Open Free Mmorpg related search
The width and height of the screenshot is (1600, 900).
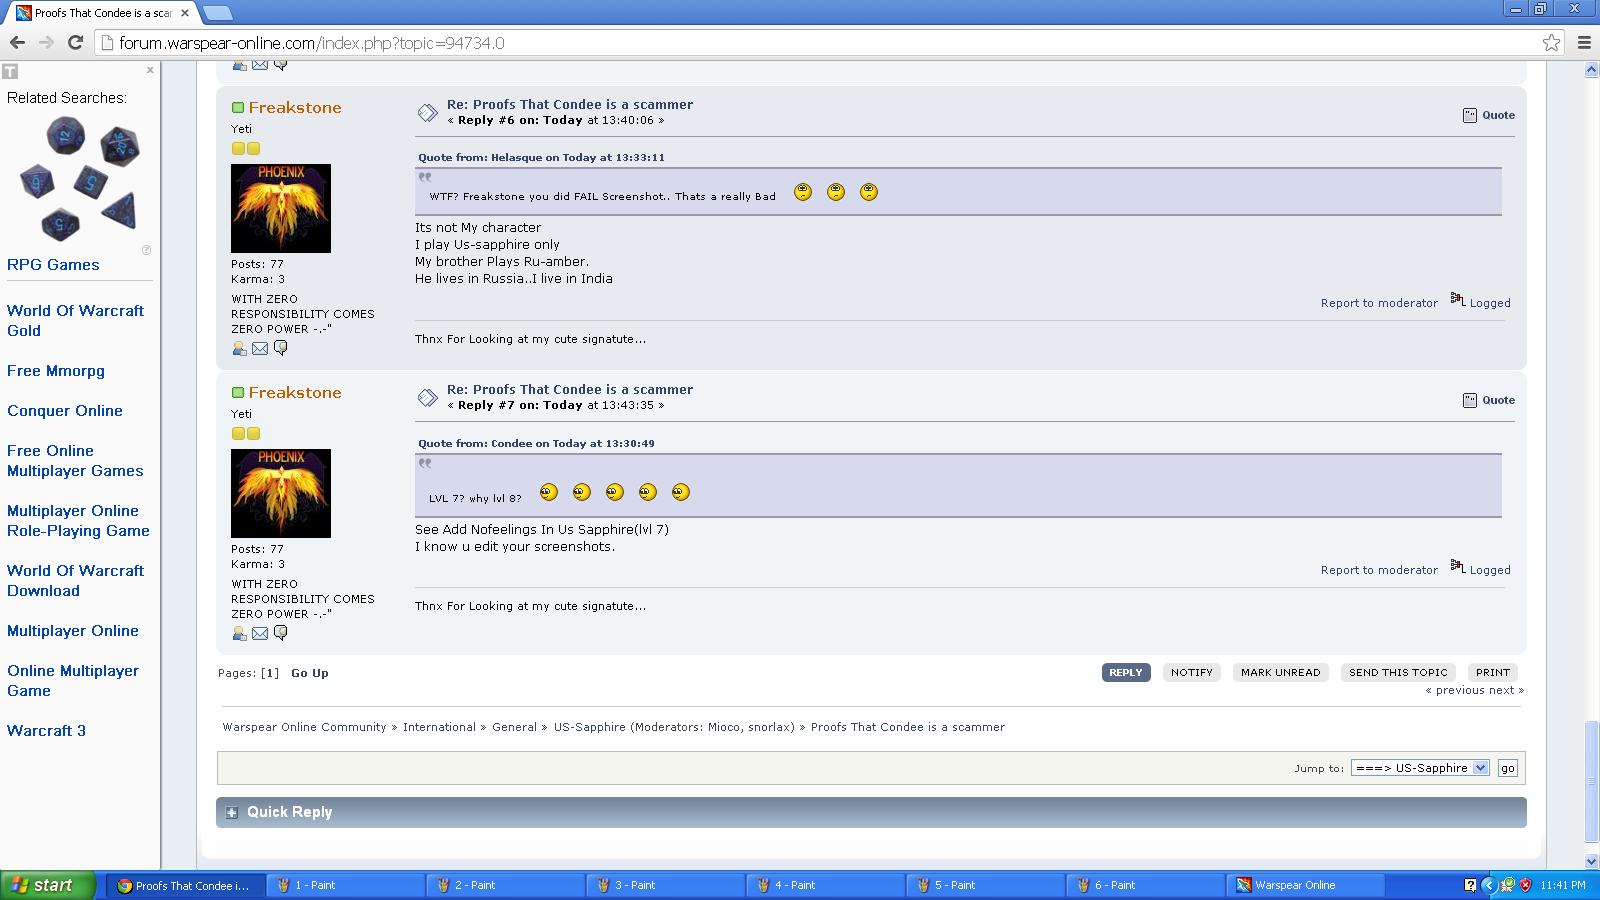click(56, 371)
